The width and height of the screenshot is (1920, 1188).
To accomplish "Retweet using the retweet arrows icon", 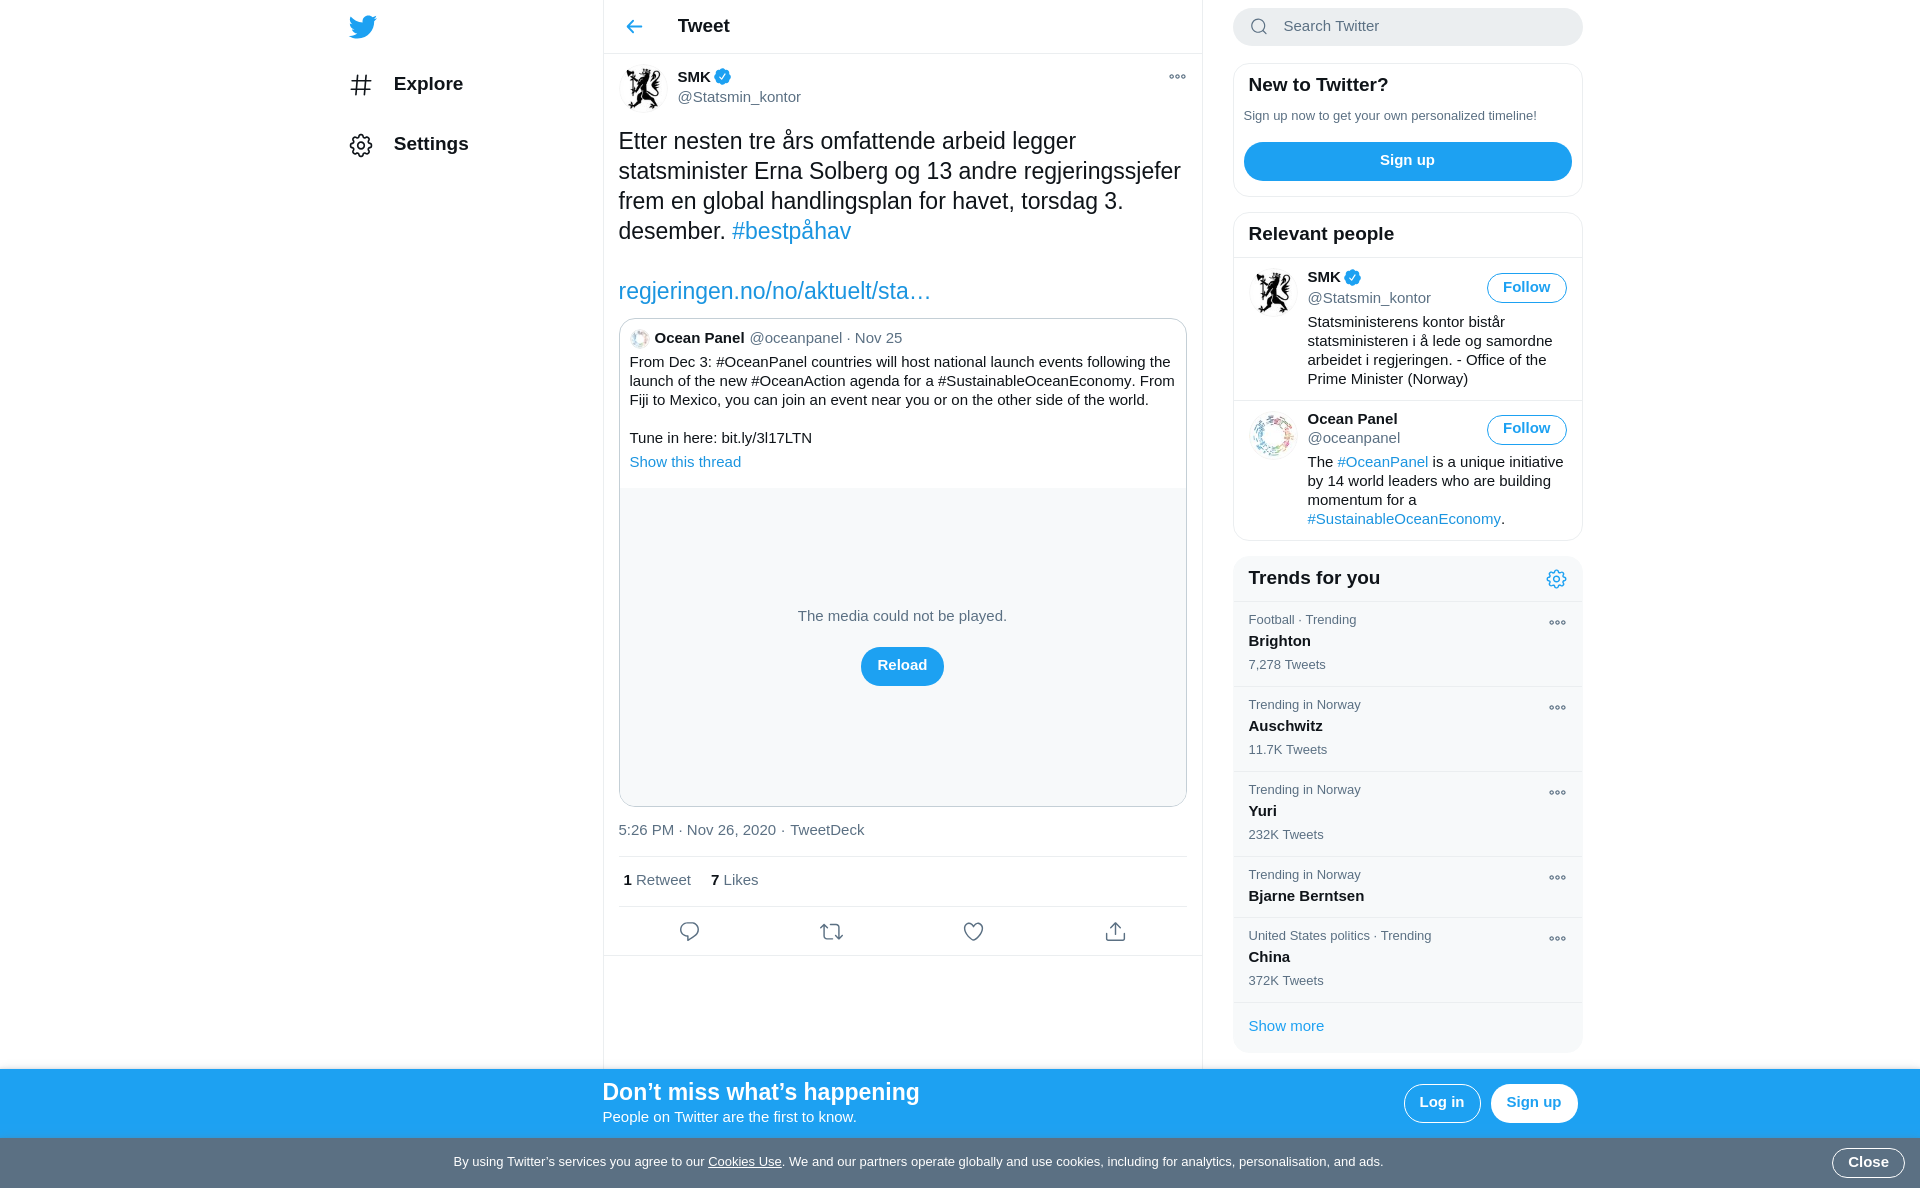I will (831, 932).
